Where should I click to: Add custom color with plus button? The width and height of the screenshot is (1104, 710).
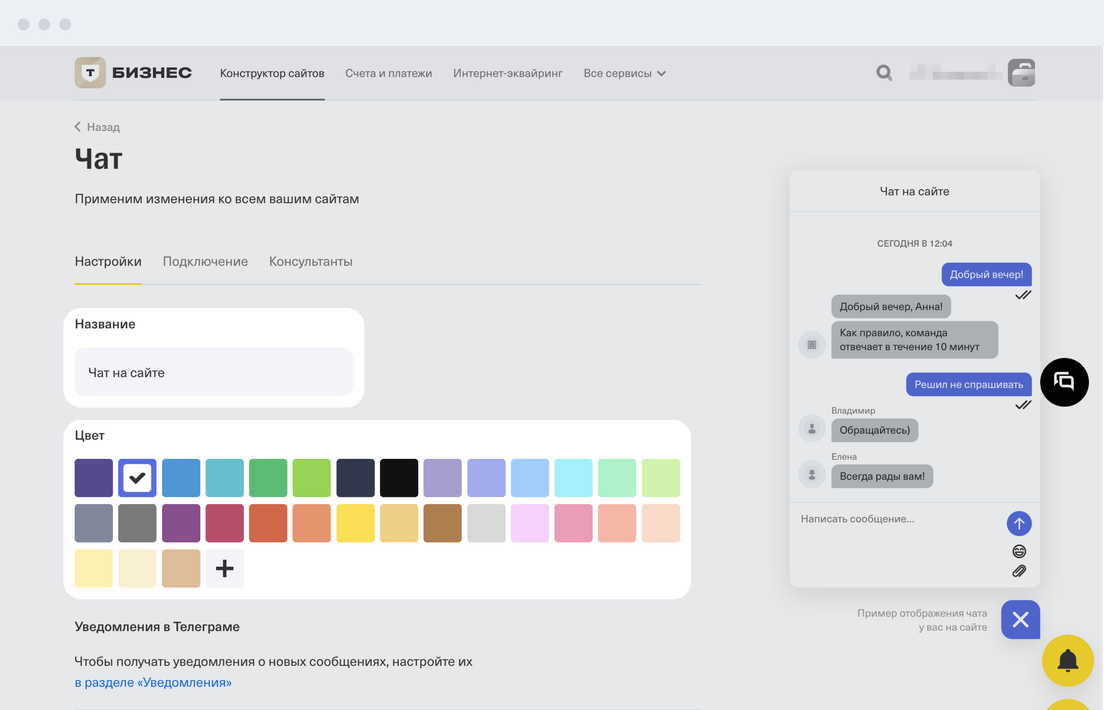pos(225,568)
